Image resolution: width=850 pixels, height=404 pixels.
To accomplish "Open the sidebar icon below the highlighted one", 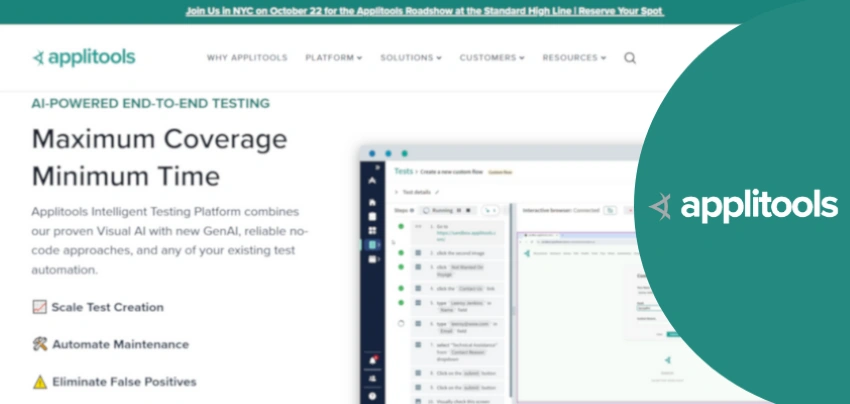I will coord(372,259).
